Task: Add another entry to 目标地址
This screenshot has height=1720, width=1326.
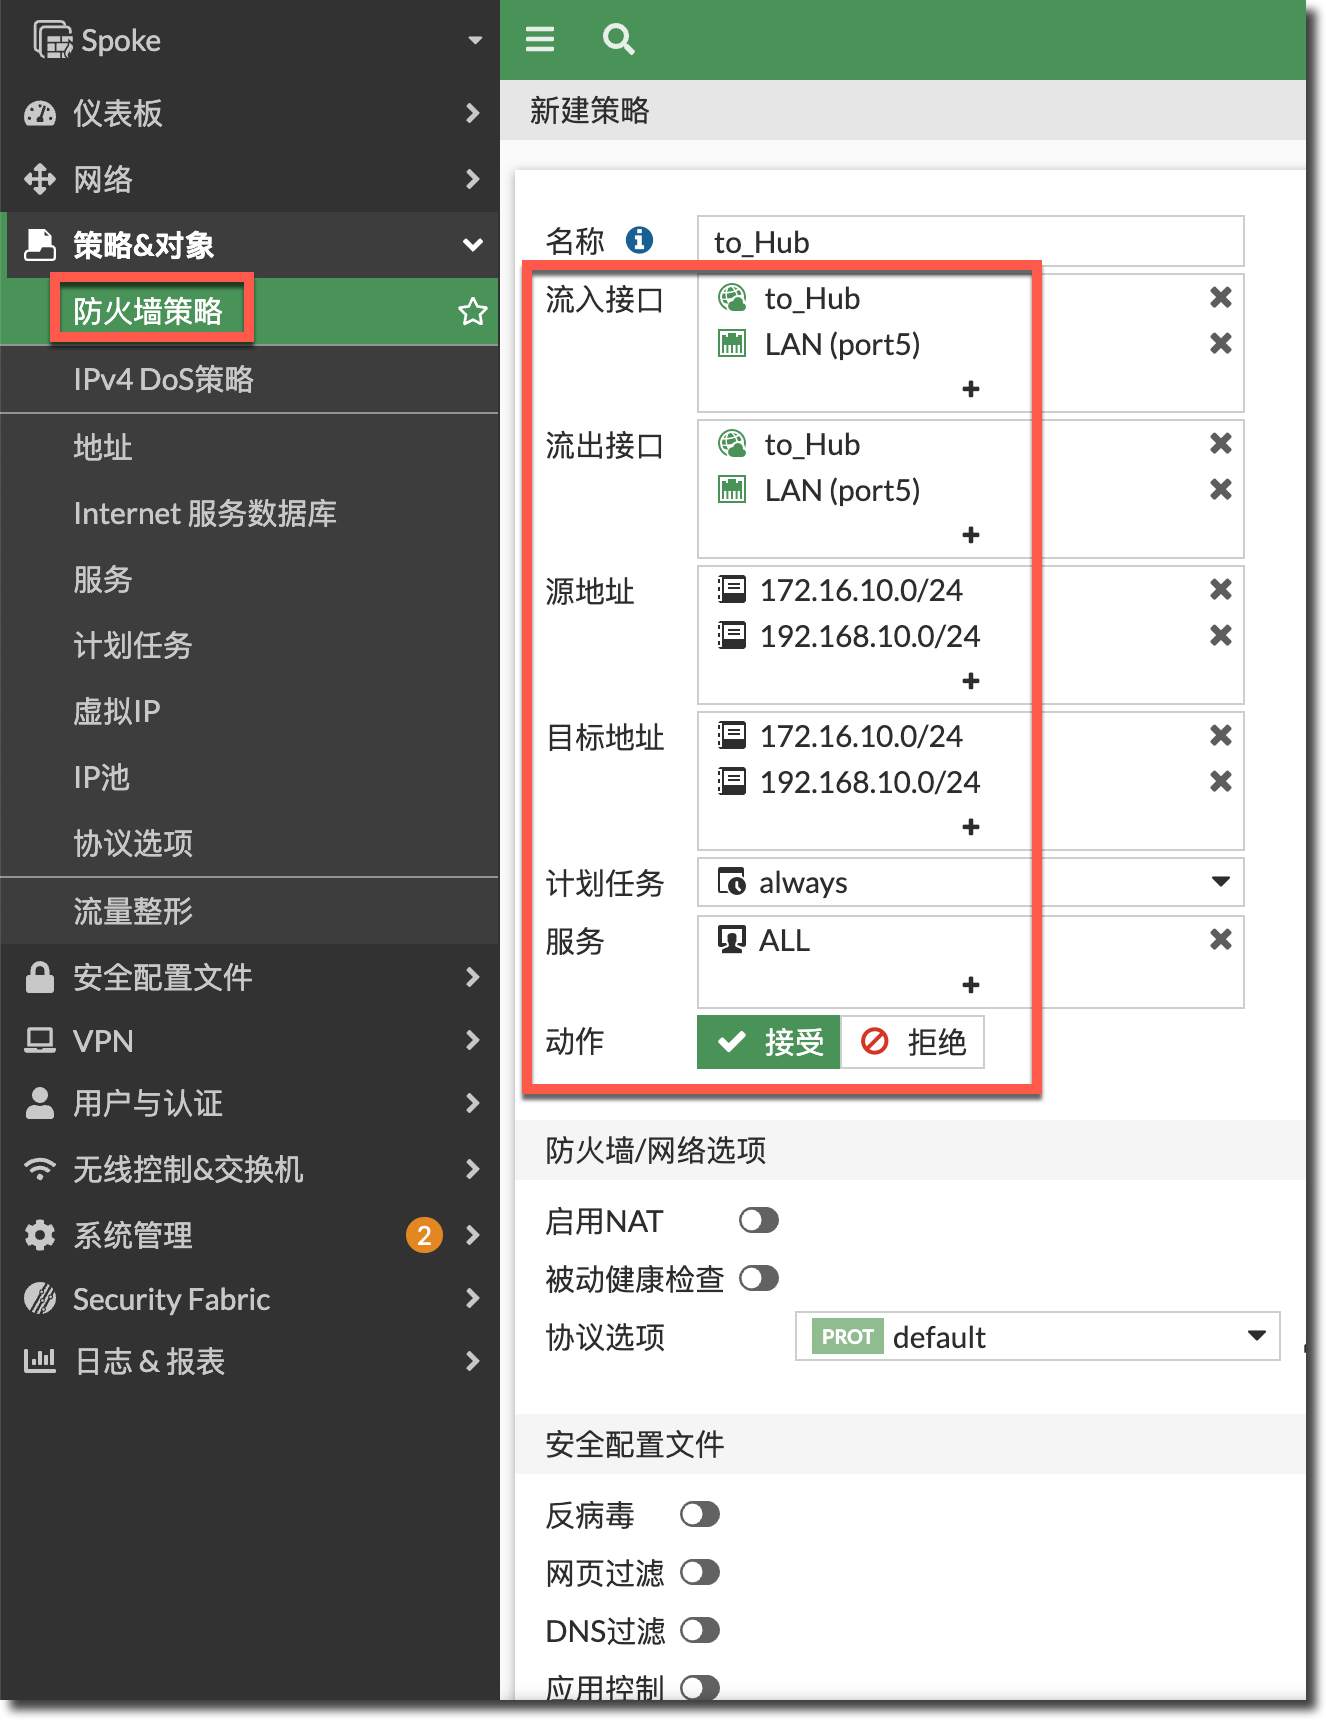Action: 970,827
